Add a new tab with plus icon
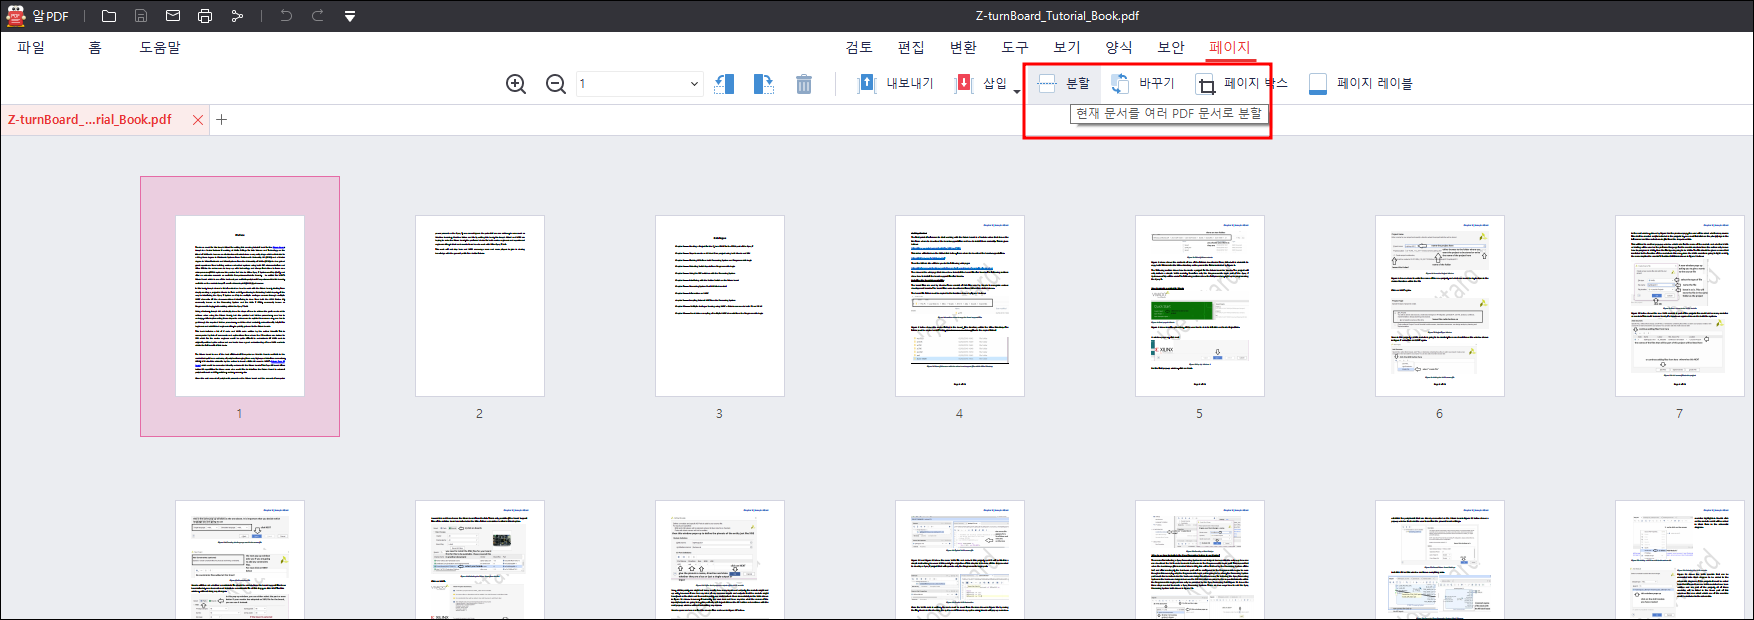Screen dimensions: 1754x620 tap(222, 120)
